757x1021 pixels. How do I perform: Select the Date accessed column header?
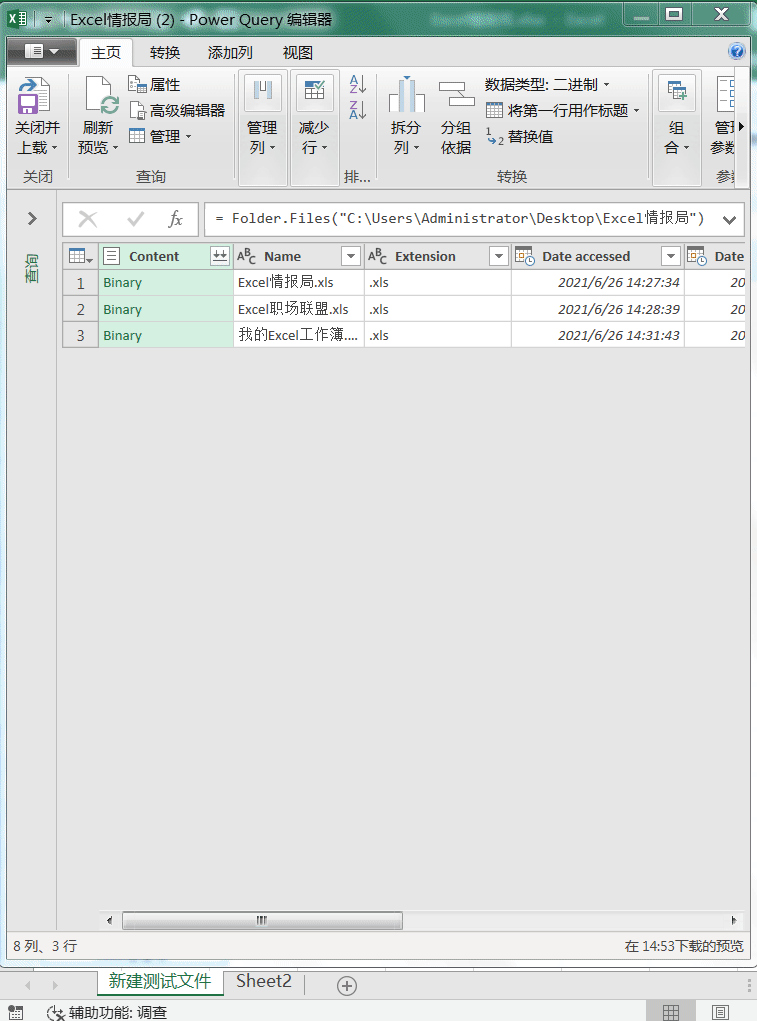(x=586, y=257)
